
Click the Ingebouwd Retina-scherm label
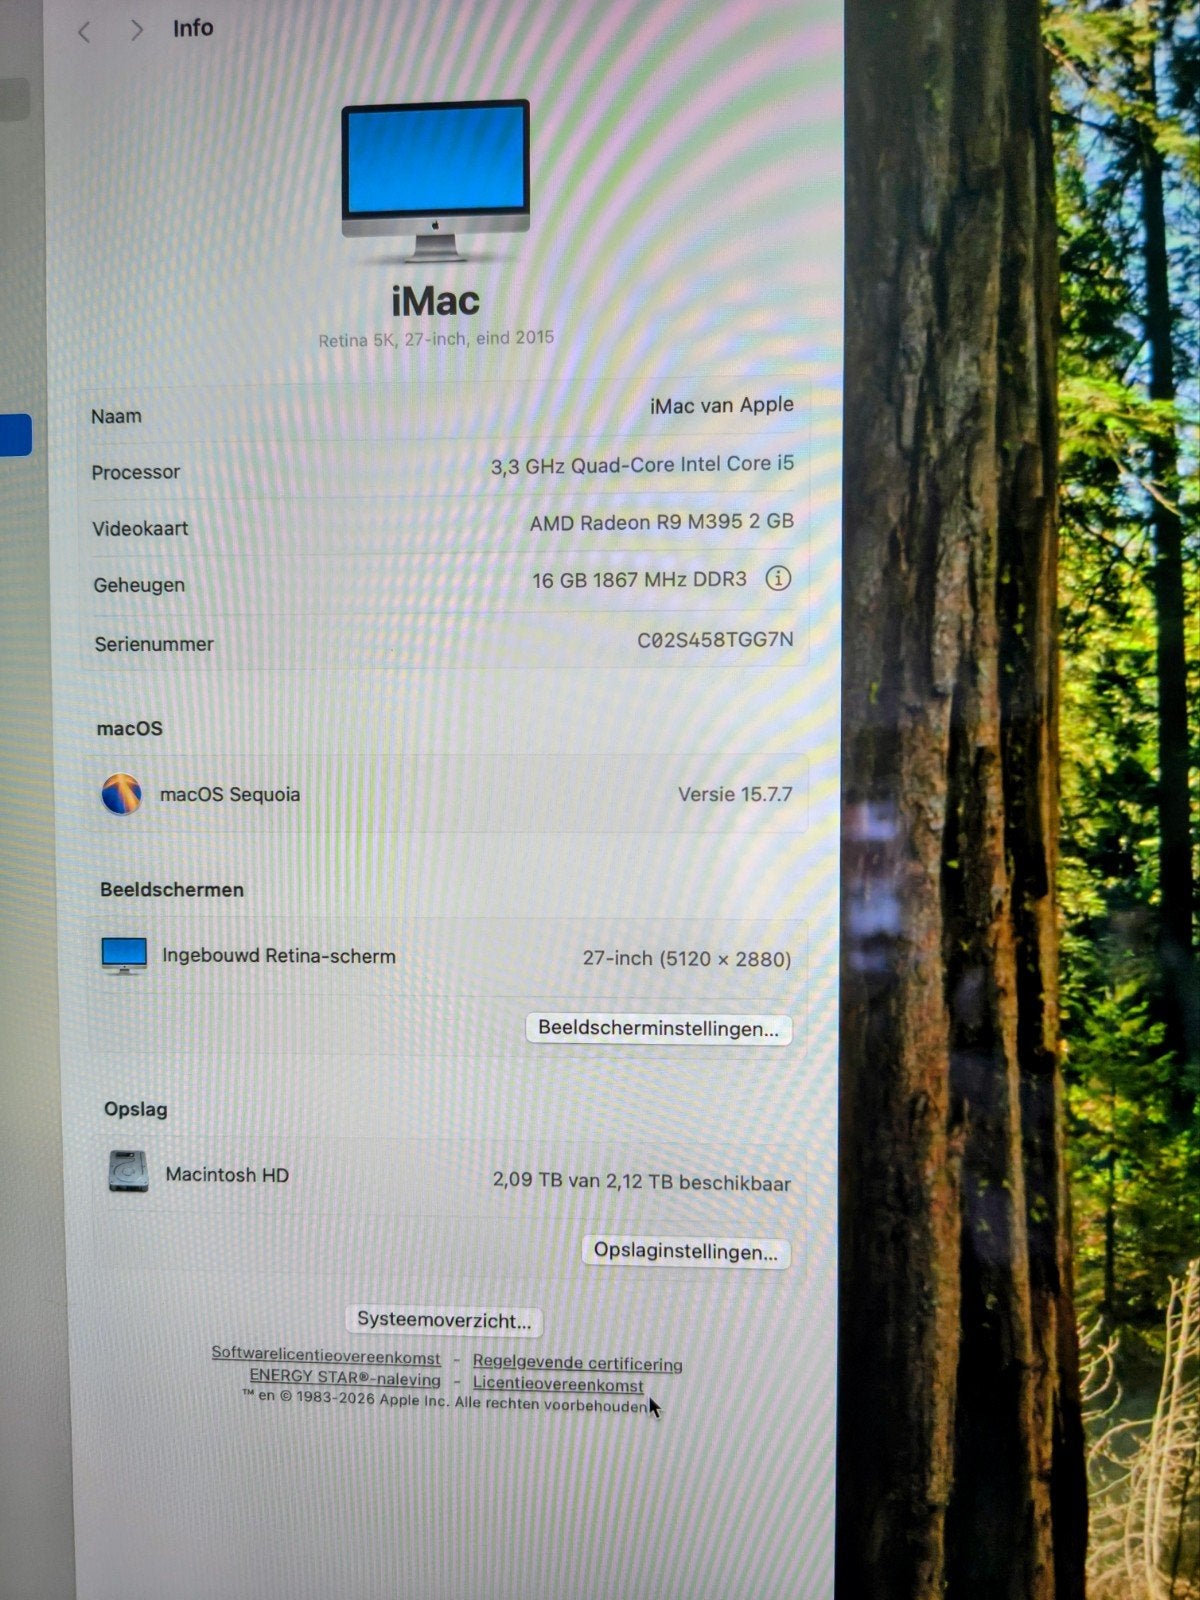coord(279,956)
